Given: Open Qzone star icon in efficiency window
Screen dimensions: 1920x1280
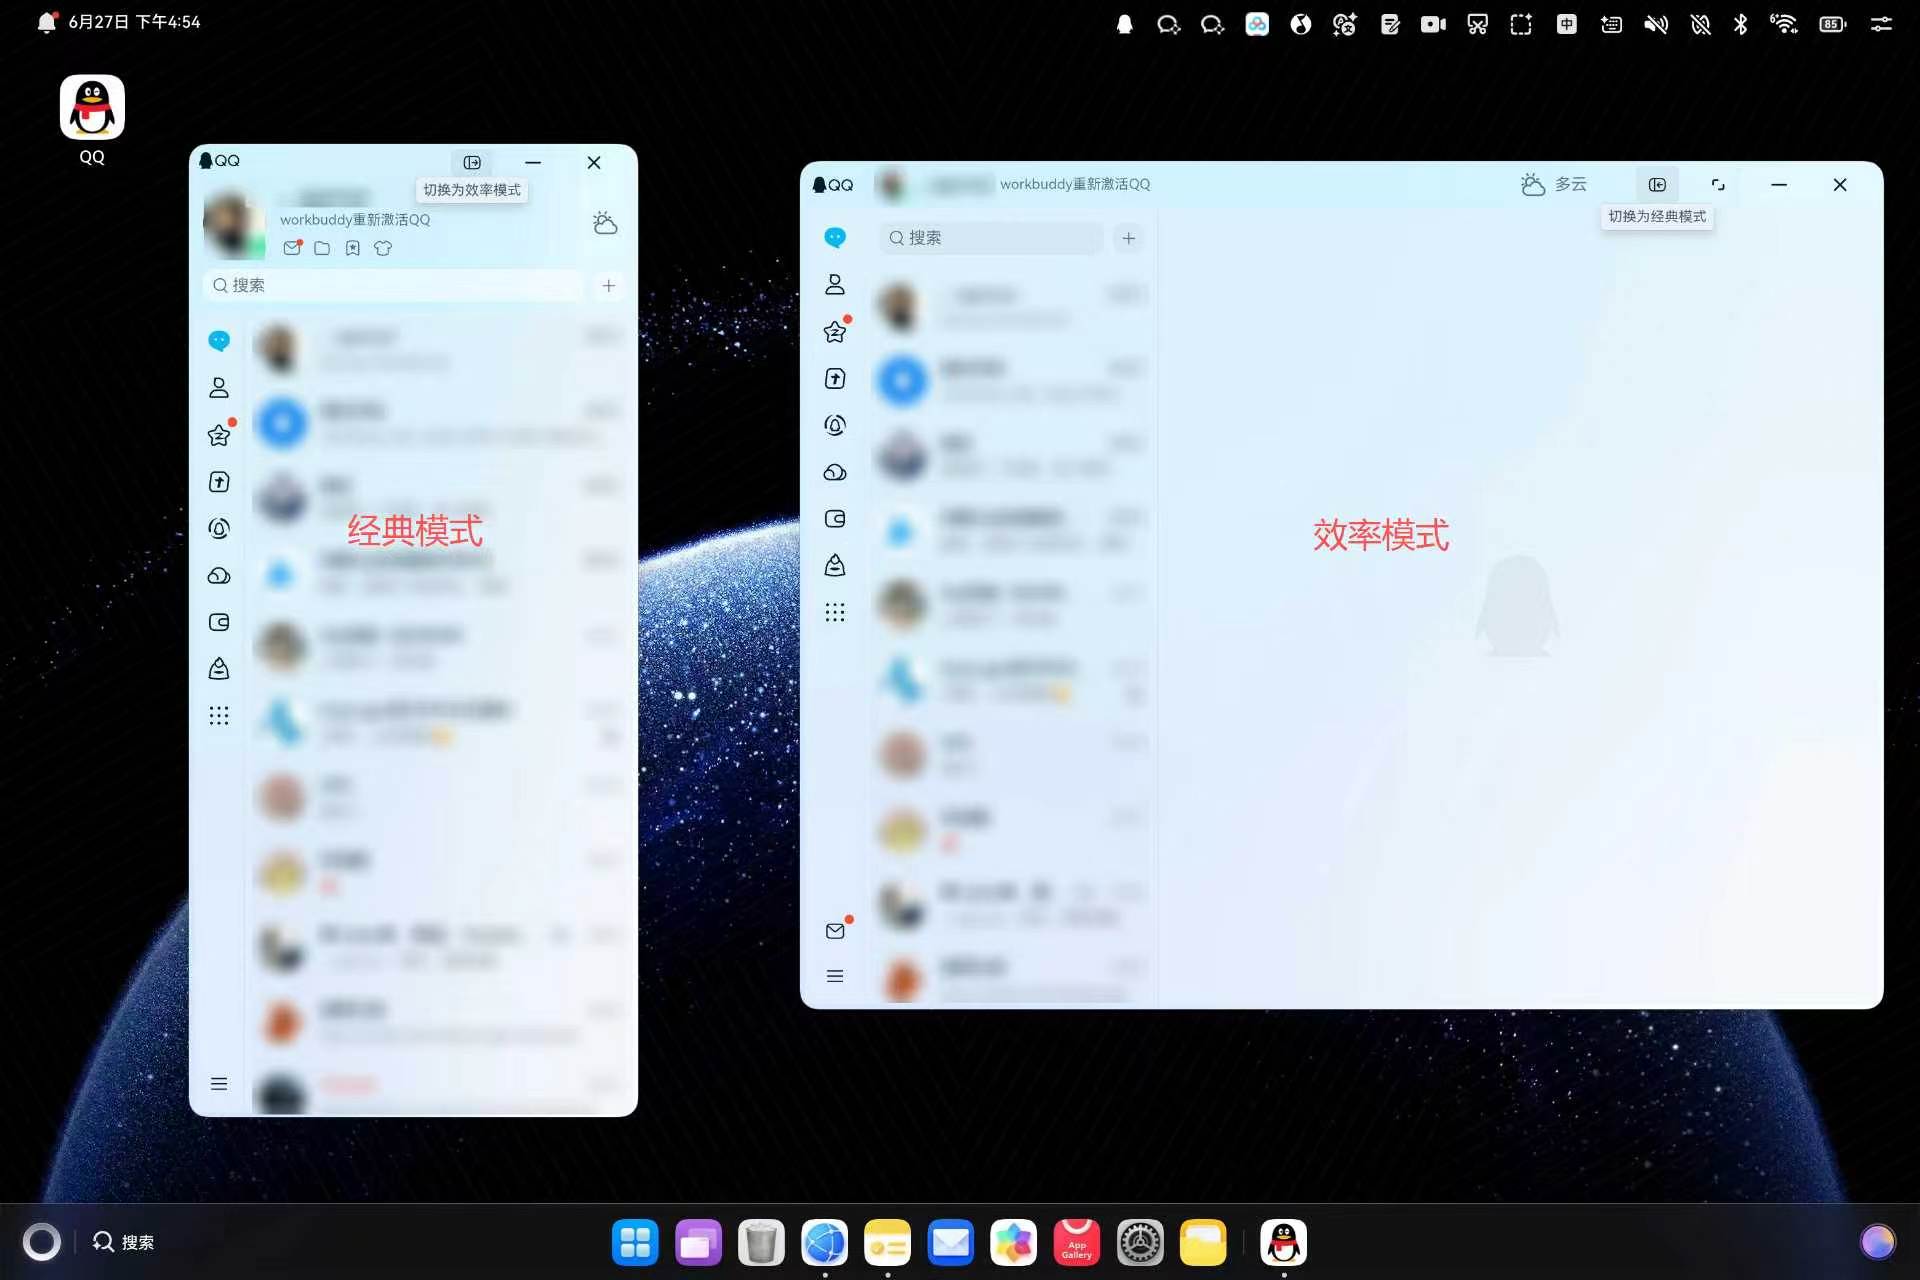Looking at the screenshot, I should 835,331.
